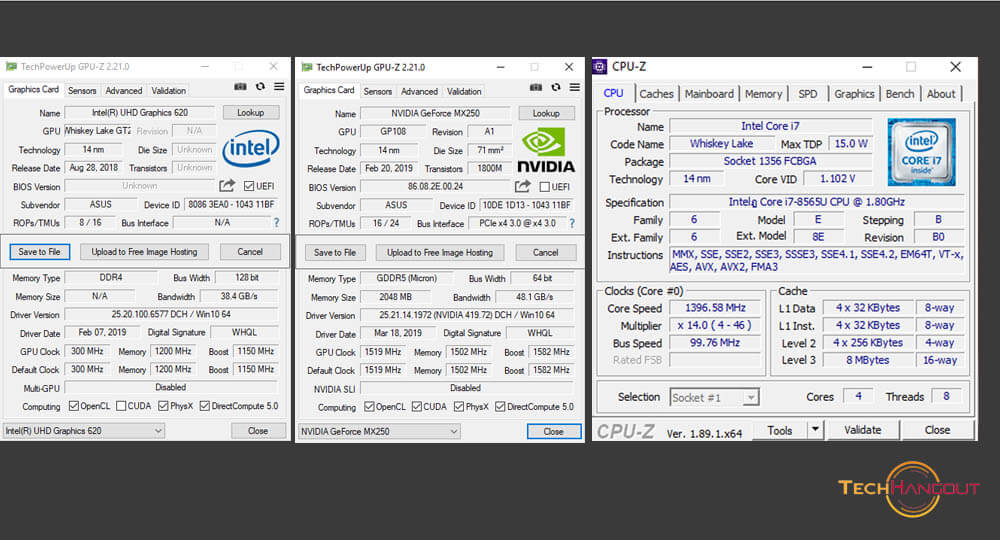Click the refresh icon in NVIDIA GPU-Z window

555,87
